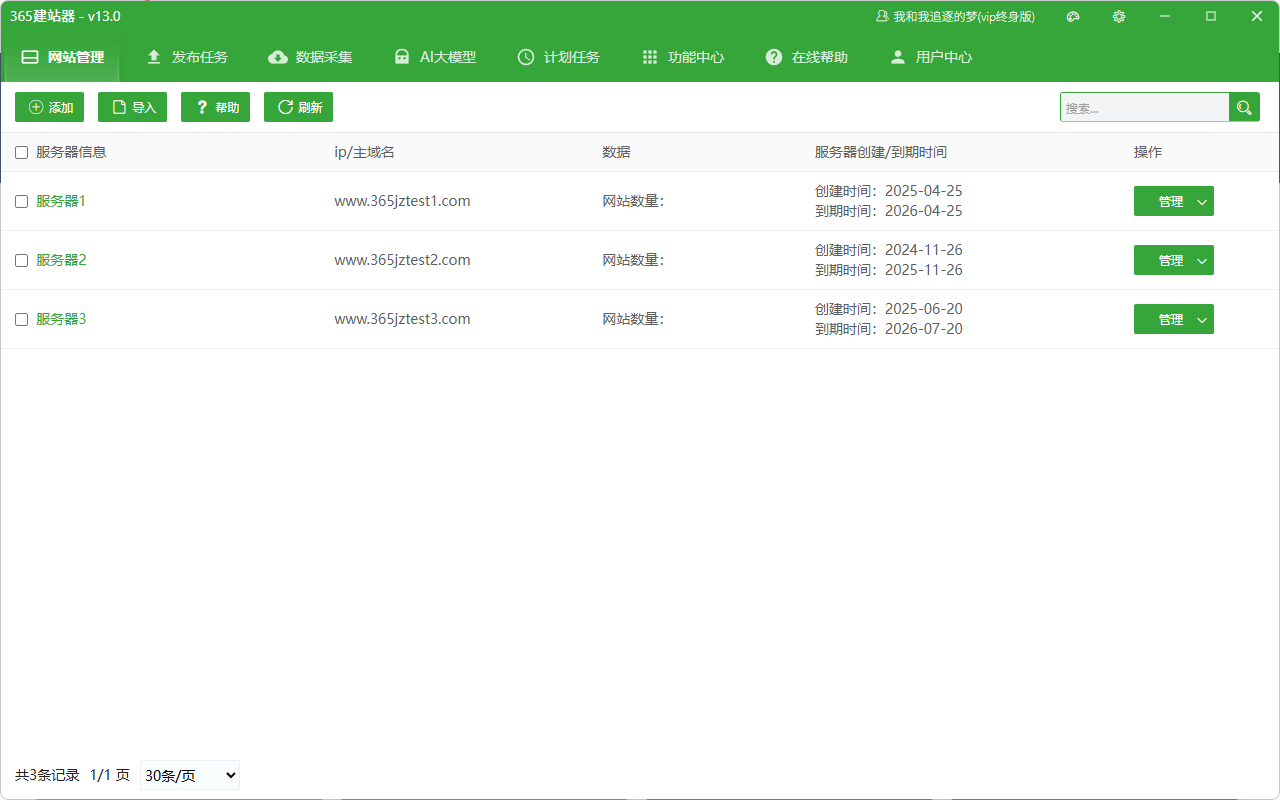This screenshot has height=800, width=1280.
Task: Open the 在线帮助 tab
Action: (807, 57)
